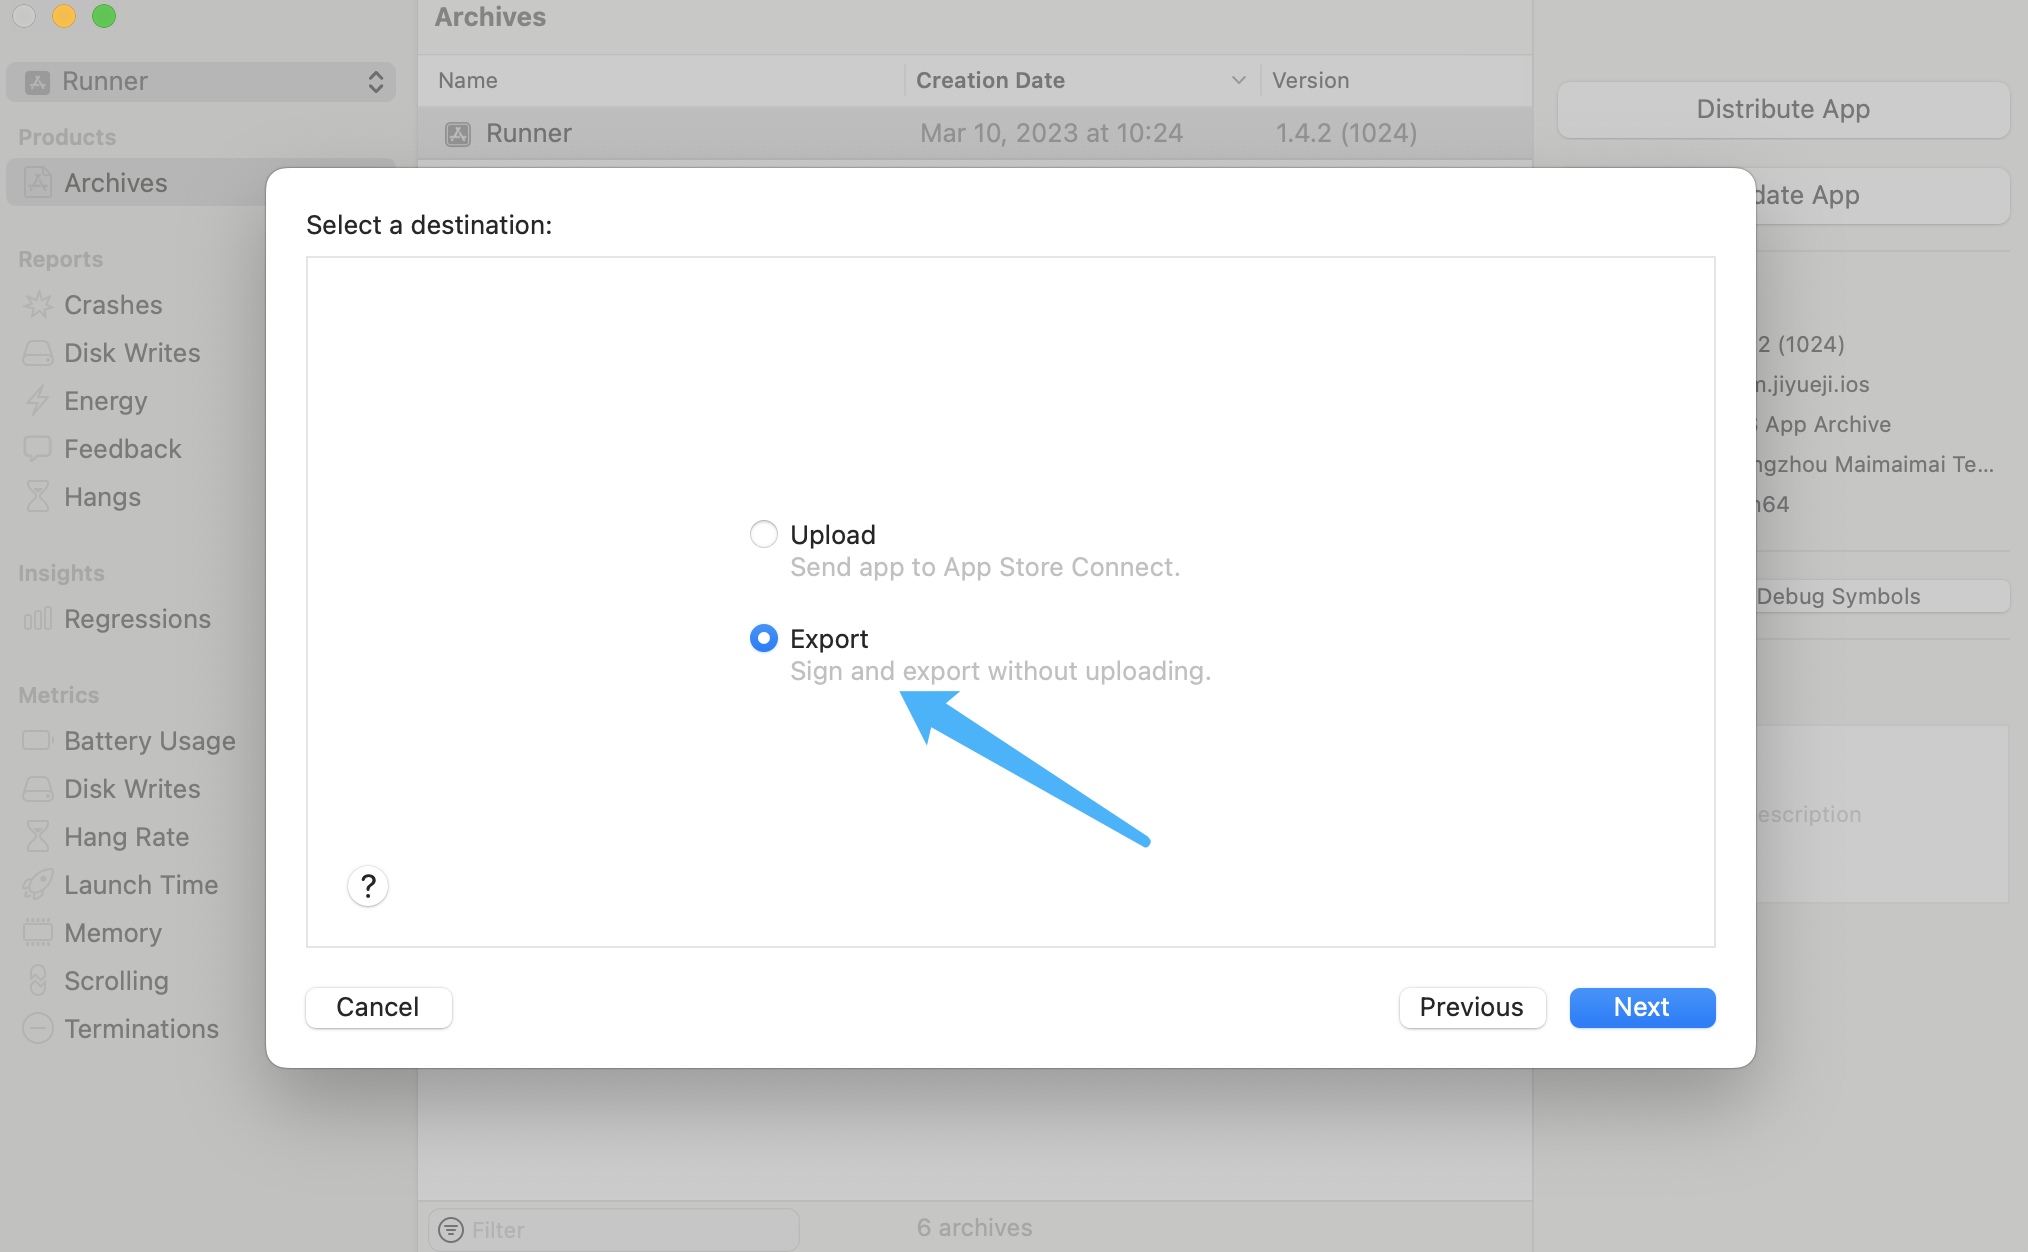Image resolution: width=2028 pixels, height=1252 pixels.
Task: Open Memory metrics in sidebar
Action: pyautogui.click(x=113, y=933)
